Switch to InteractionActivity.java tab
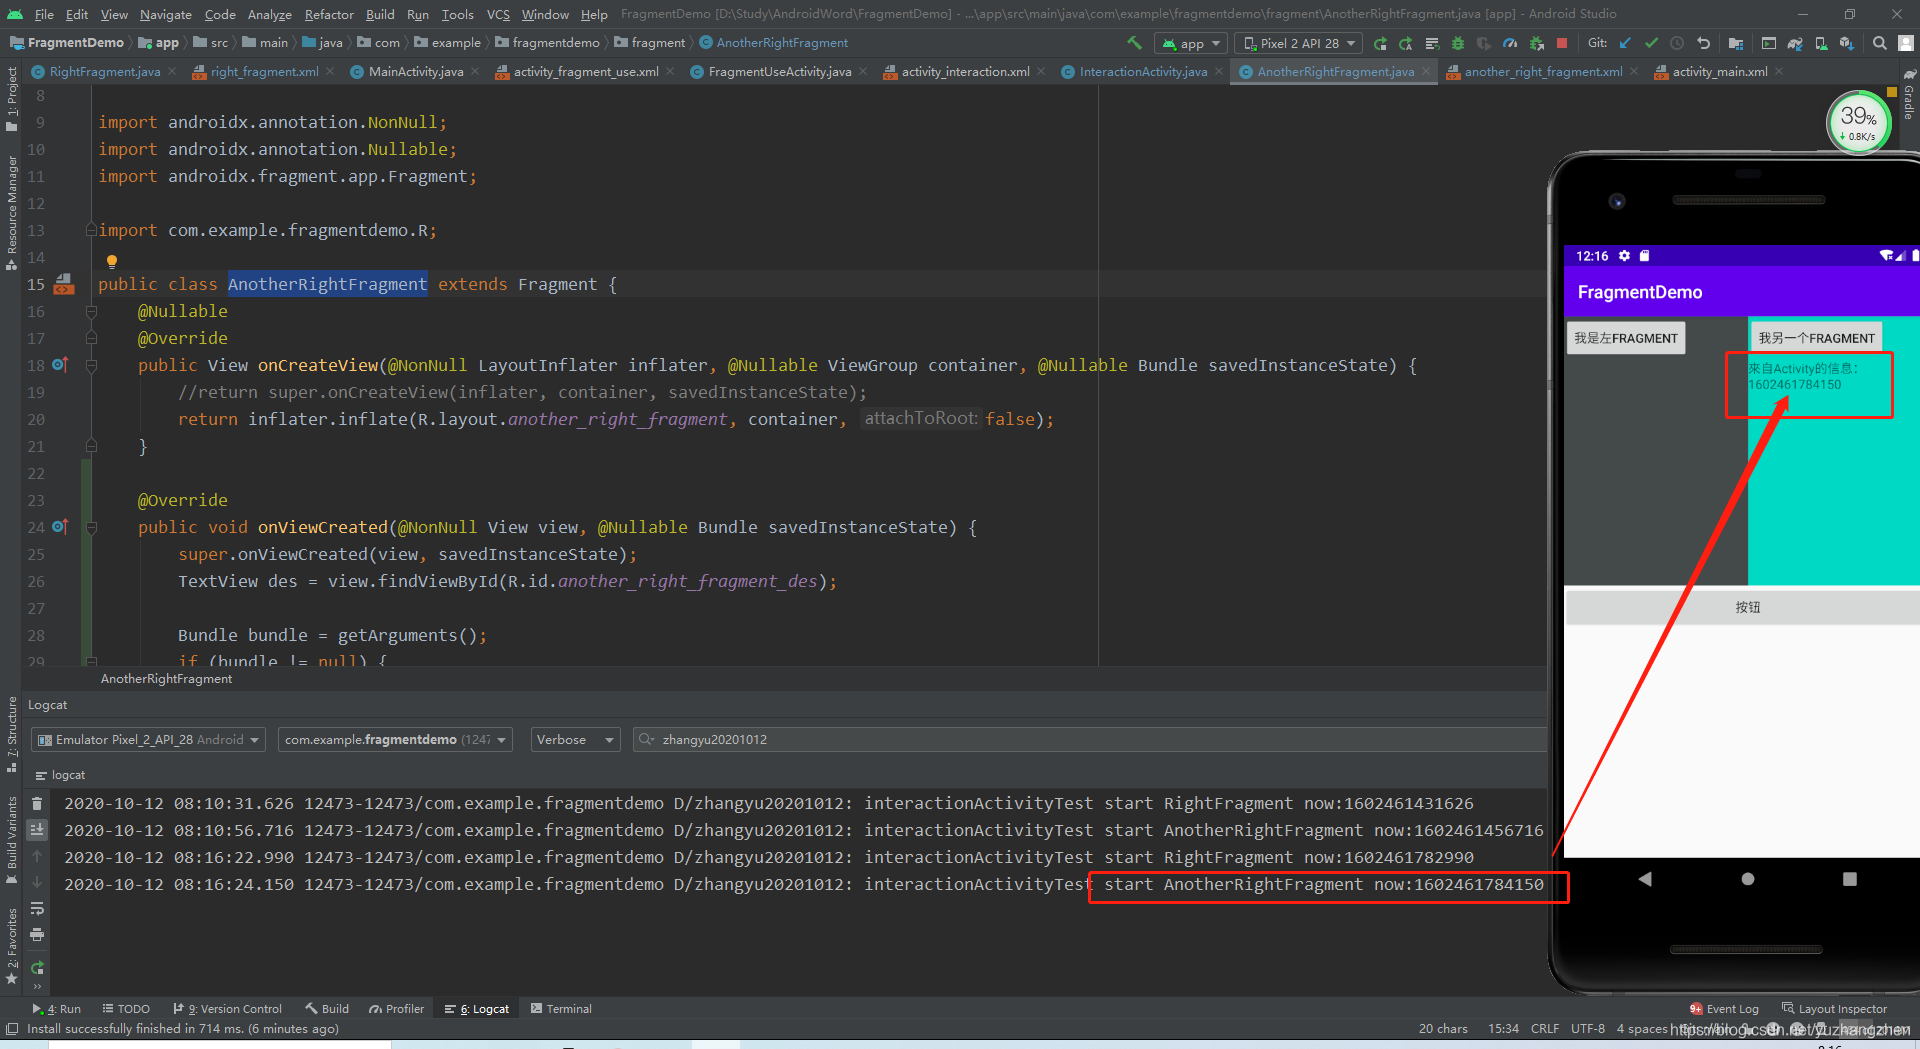1920x1049 pixels. coord(1142,72)
